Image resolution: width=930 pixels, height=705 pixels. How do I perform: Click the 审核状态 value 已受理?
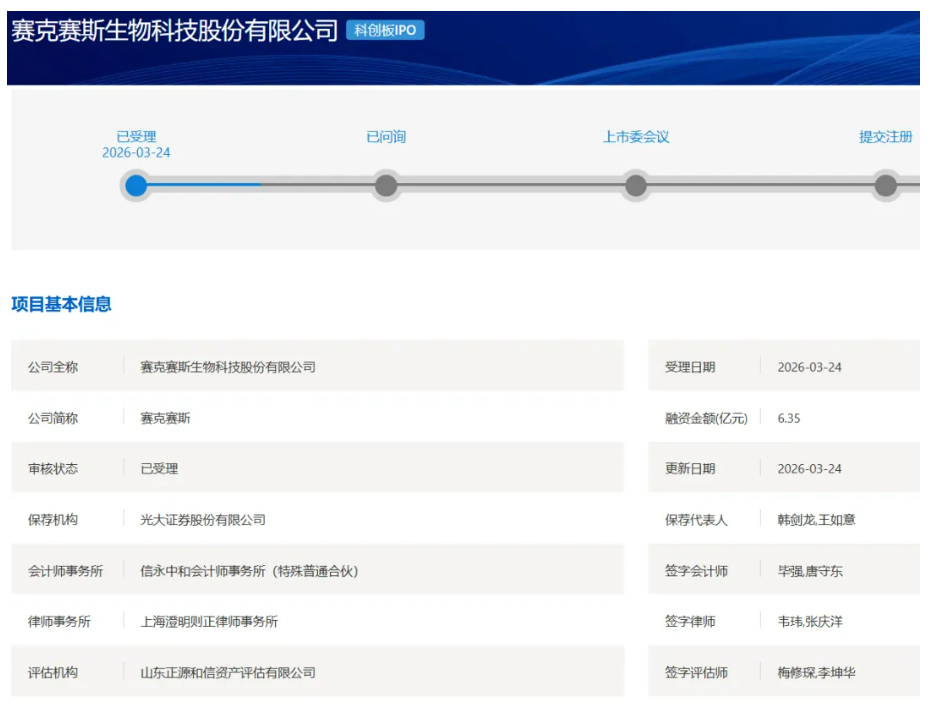point(159,469)
